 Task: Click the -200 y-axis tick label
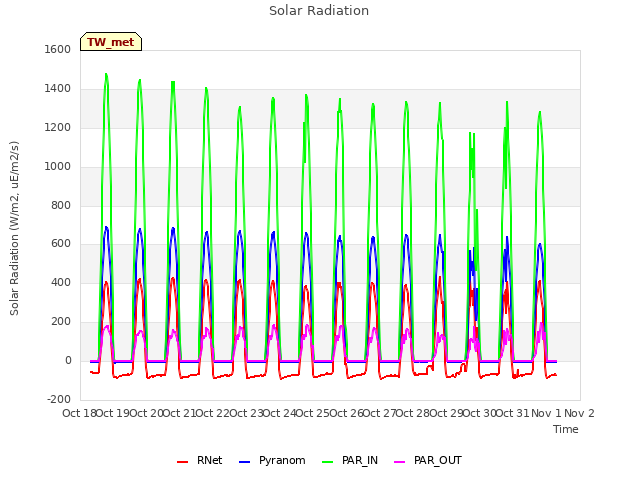click(x=59, y=399)
